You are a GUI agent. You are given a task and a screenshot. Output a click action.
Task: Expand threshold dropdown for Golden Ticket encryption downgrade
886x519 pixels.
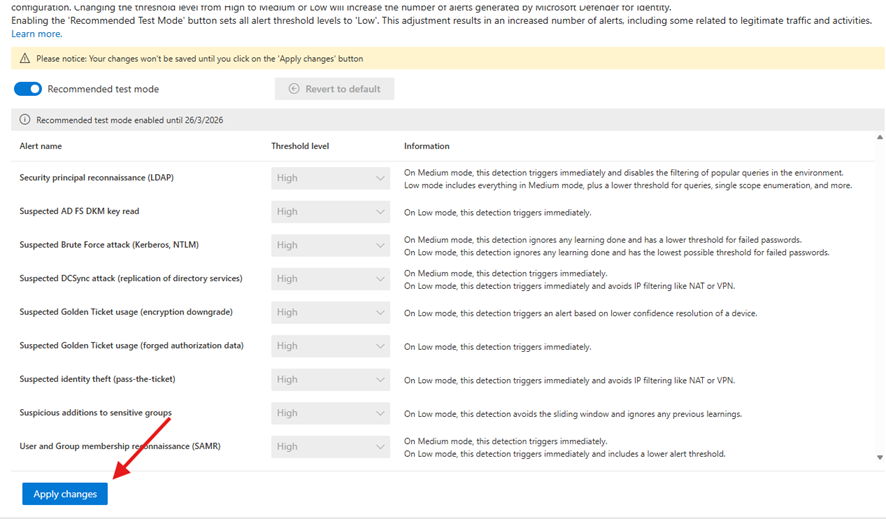click(x=329, y=313)
